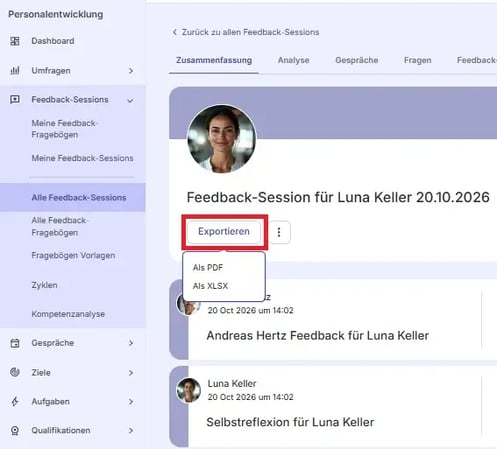Open the Fragen tab
Viewport: 497px width, 449px height.
418,60
